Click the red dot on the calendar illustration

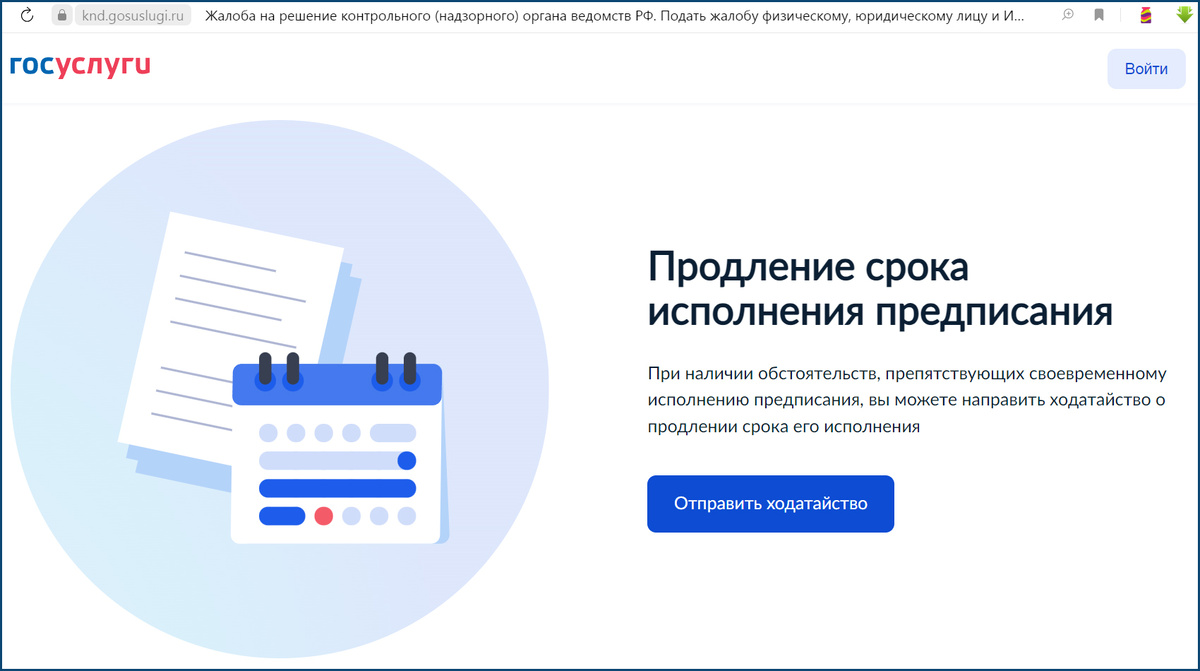pyautogui.click(x=323, y=516)
